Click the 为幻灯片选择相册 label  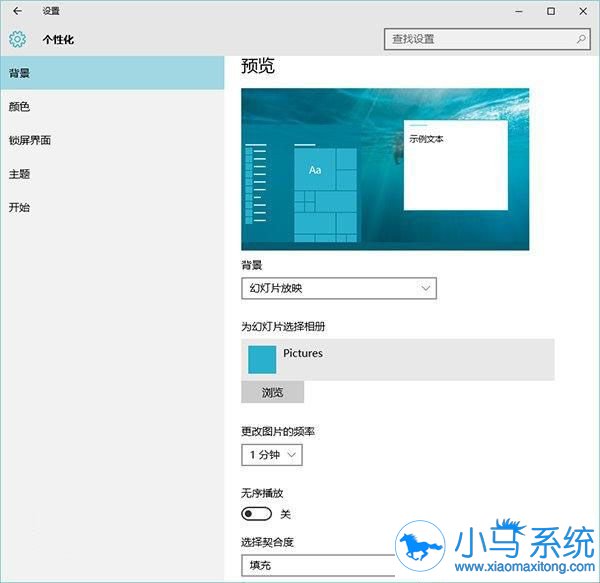(x=283, y=326)
